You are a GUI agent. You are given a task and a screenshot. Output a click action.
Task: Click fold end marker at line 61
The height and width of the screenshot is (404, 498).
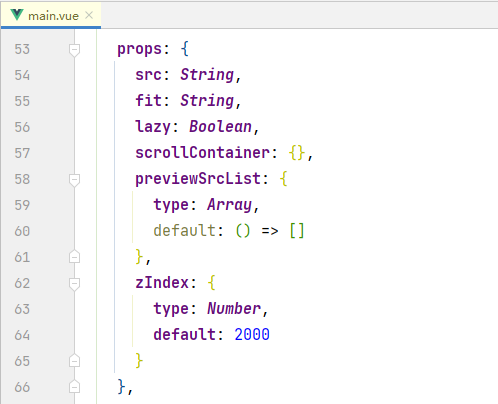tap(74, 257)
